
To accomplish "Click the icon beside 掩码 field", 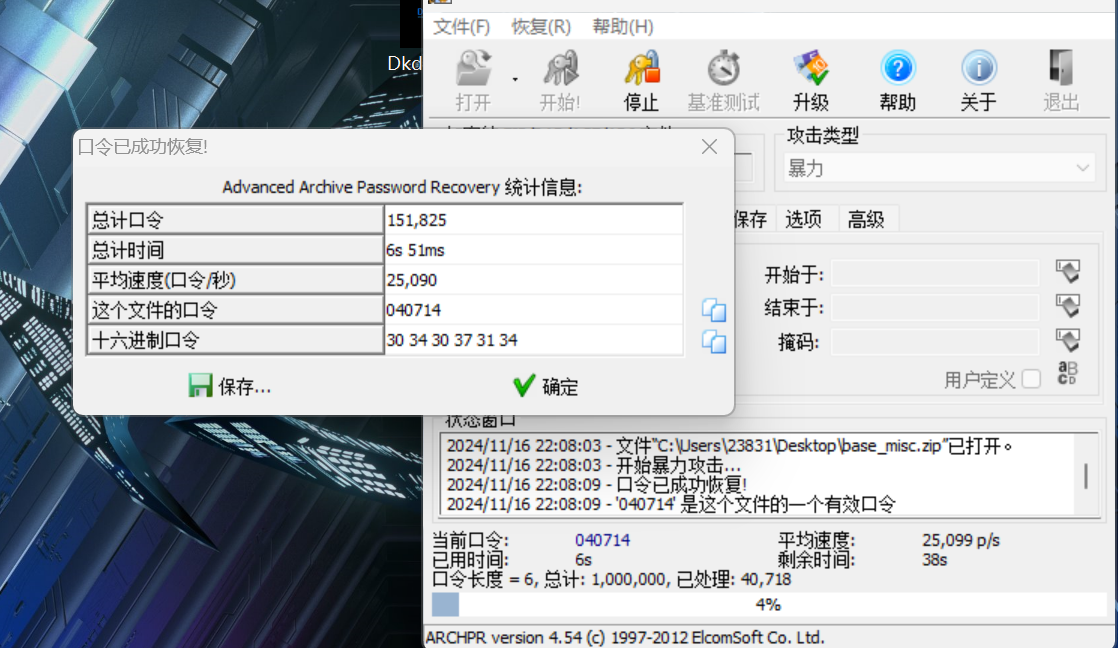I will [x=1067, y=339].
